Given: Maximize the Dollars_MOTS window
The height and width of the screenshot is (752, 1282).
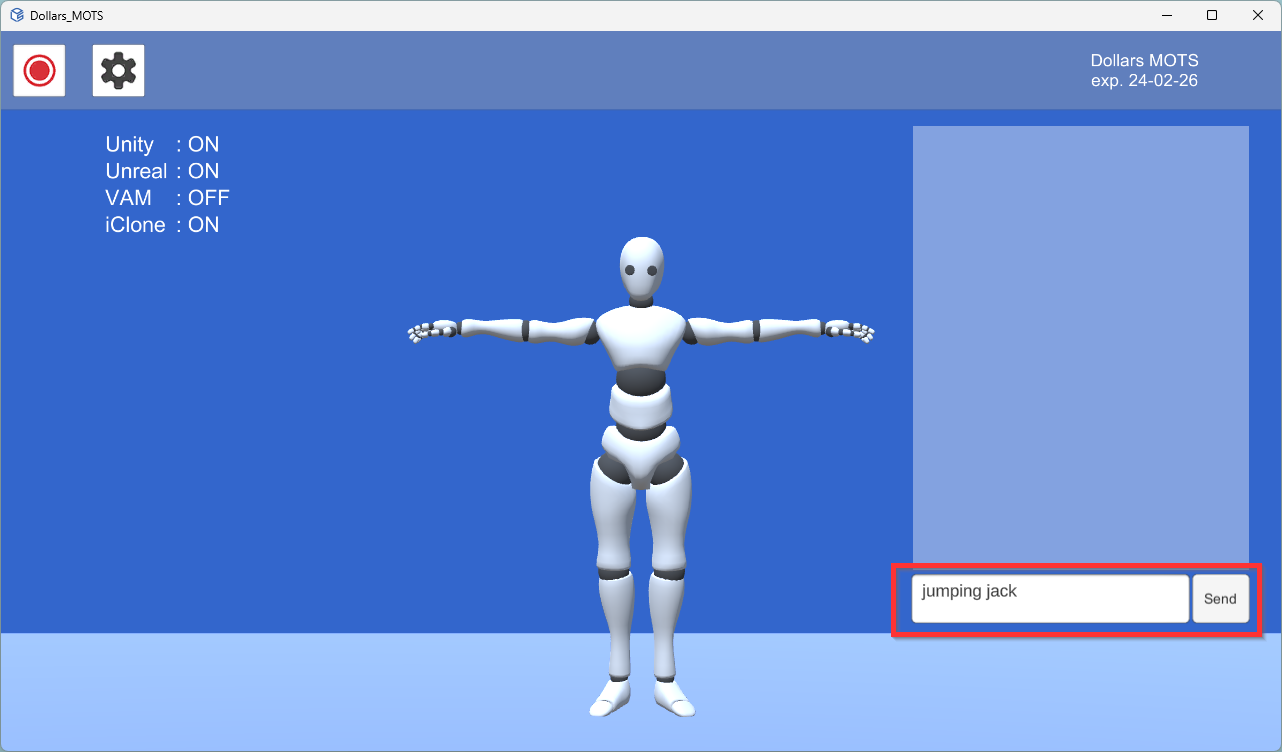Looking at the screenshot, I should pos(1212,15).
